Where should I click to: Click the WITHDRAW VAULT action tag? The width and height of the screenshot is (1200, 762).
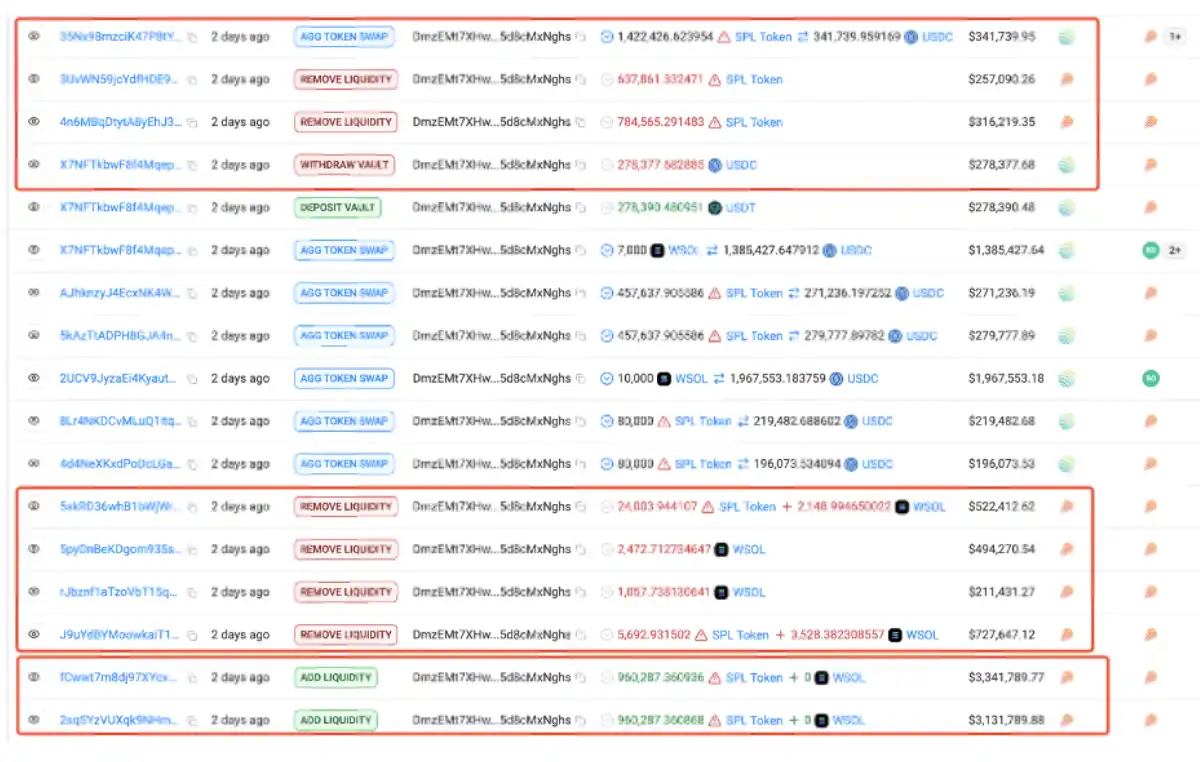[344, 165]
